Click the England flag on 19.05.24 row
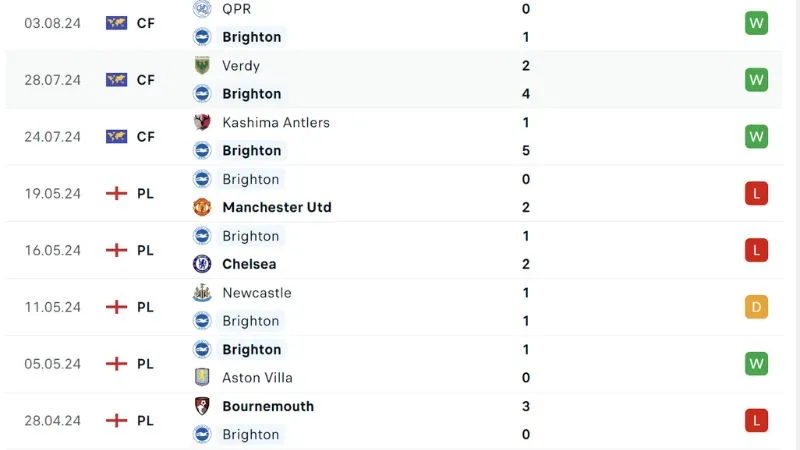The width and height of the screenshot is (800, 450). 117,193
